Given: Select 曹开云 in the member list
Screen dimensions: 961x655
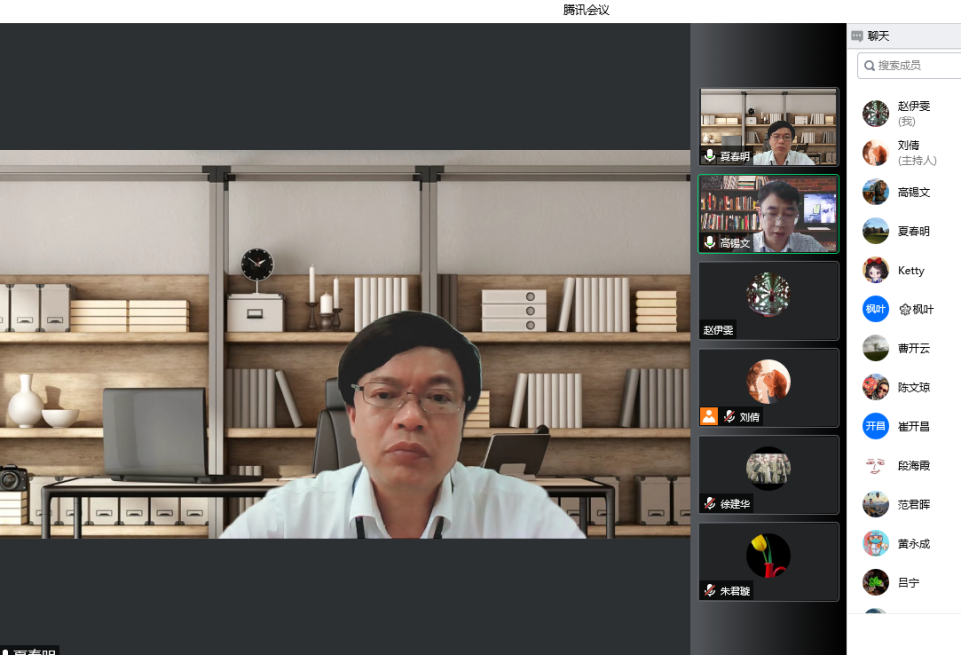Looking at the screenshot, I should (912, 348).
